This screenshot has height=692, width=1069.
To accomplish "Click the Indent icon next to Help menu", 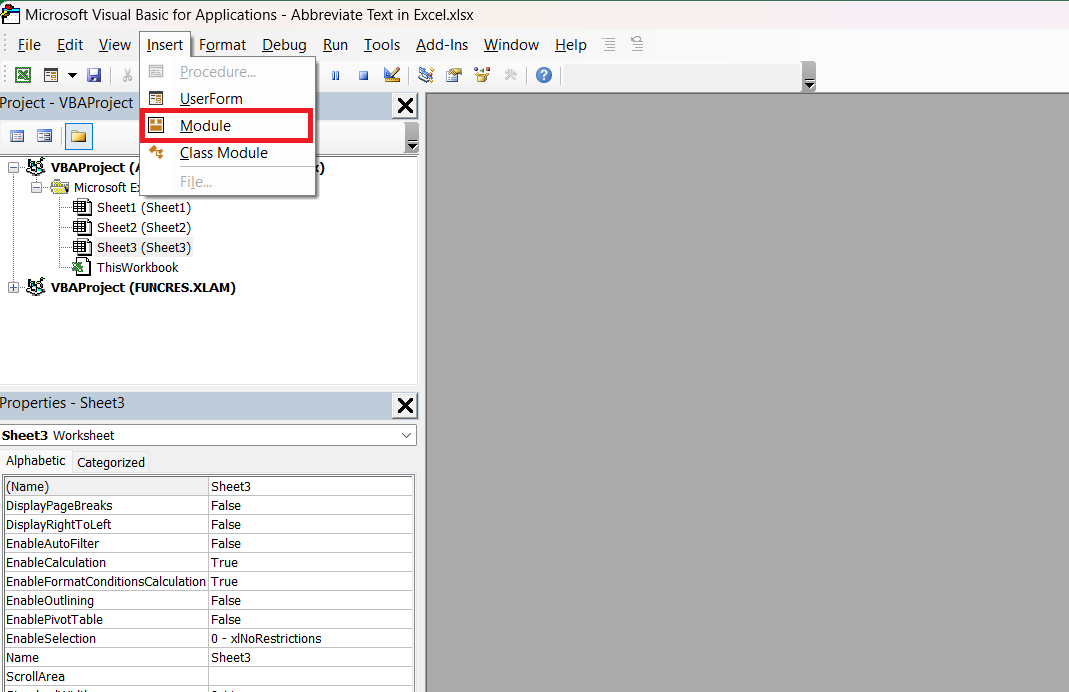I will pyautogui.click(x=609, y=44).
